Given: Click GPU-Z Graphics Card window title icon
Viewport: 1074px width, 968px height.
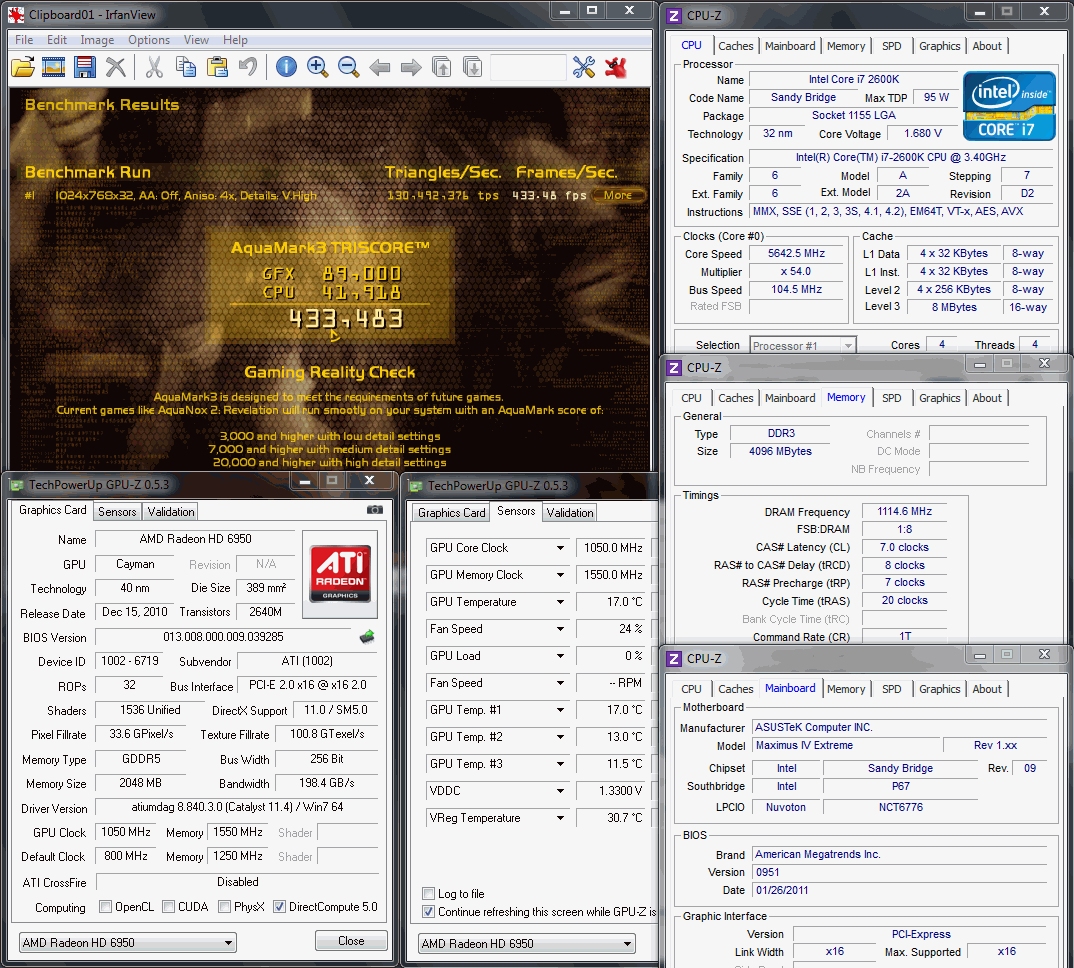Looking at the screenshot, I should coord(16,486).
